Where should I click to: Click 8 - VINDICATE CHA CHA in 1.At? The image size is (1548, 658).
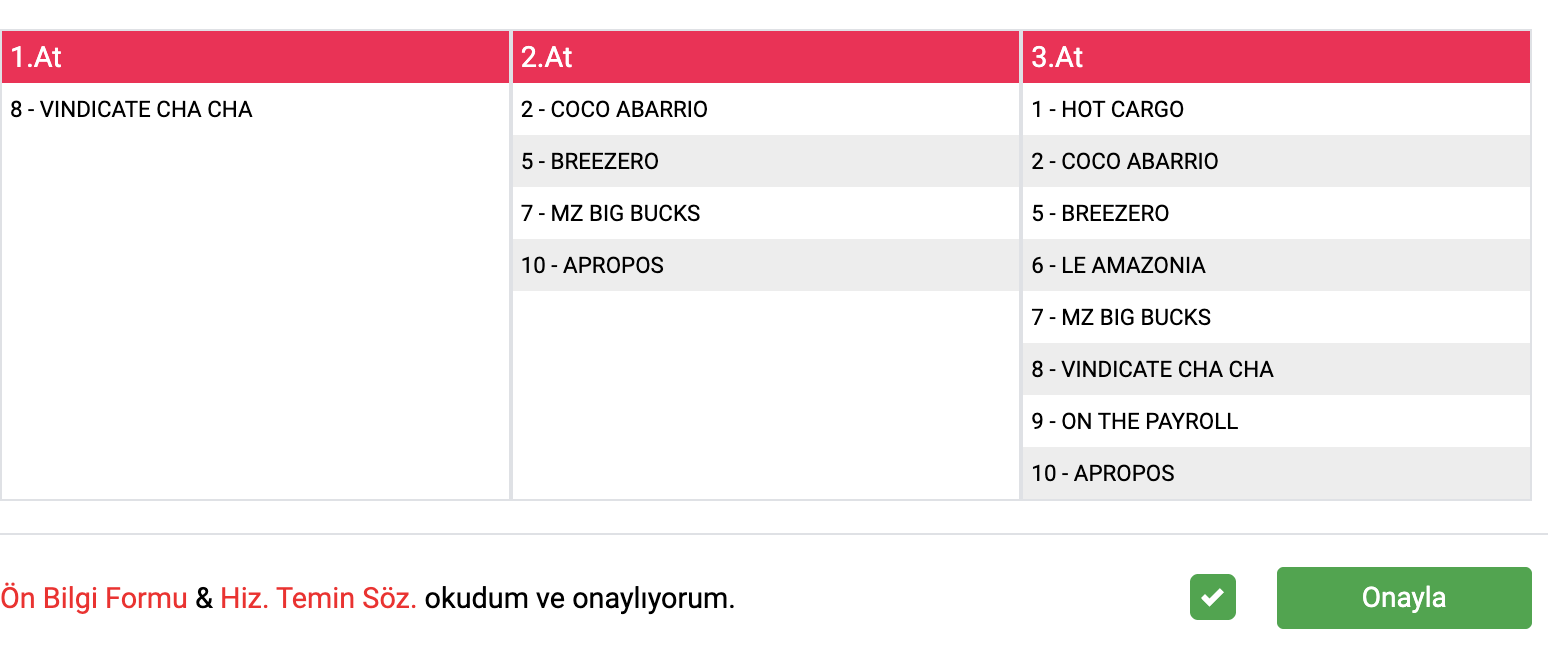click(131, 110)
